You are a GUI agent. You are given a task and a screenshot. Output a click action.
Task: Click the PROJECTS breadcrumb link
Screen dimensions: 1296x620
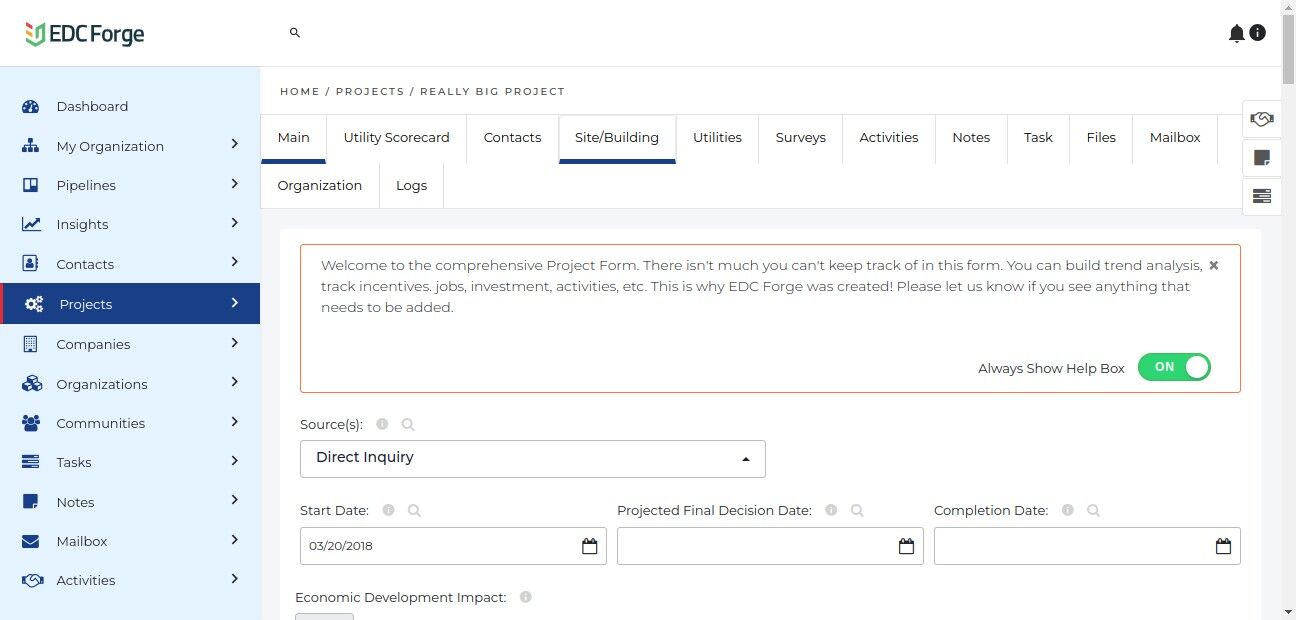(x=370, y=91)
